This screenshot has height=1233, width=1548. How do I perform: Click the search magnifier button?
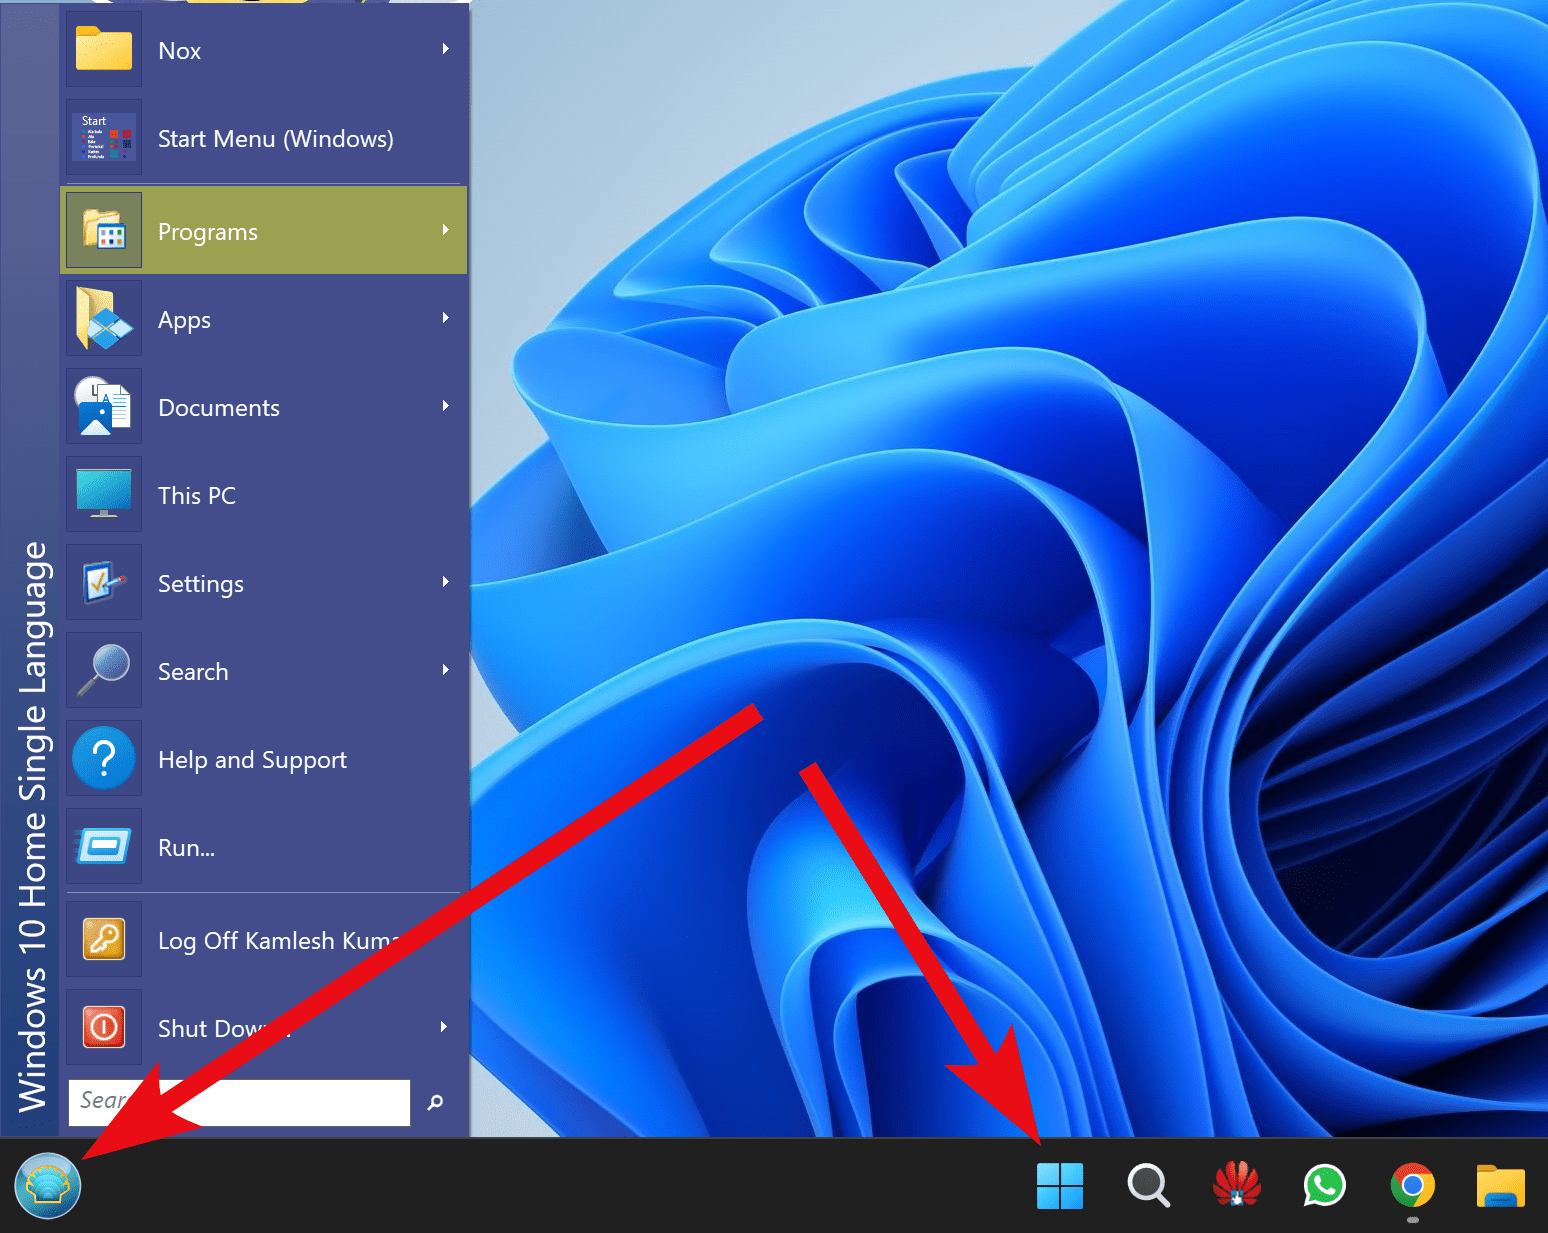(434, 1102)
